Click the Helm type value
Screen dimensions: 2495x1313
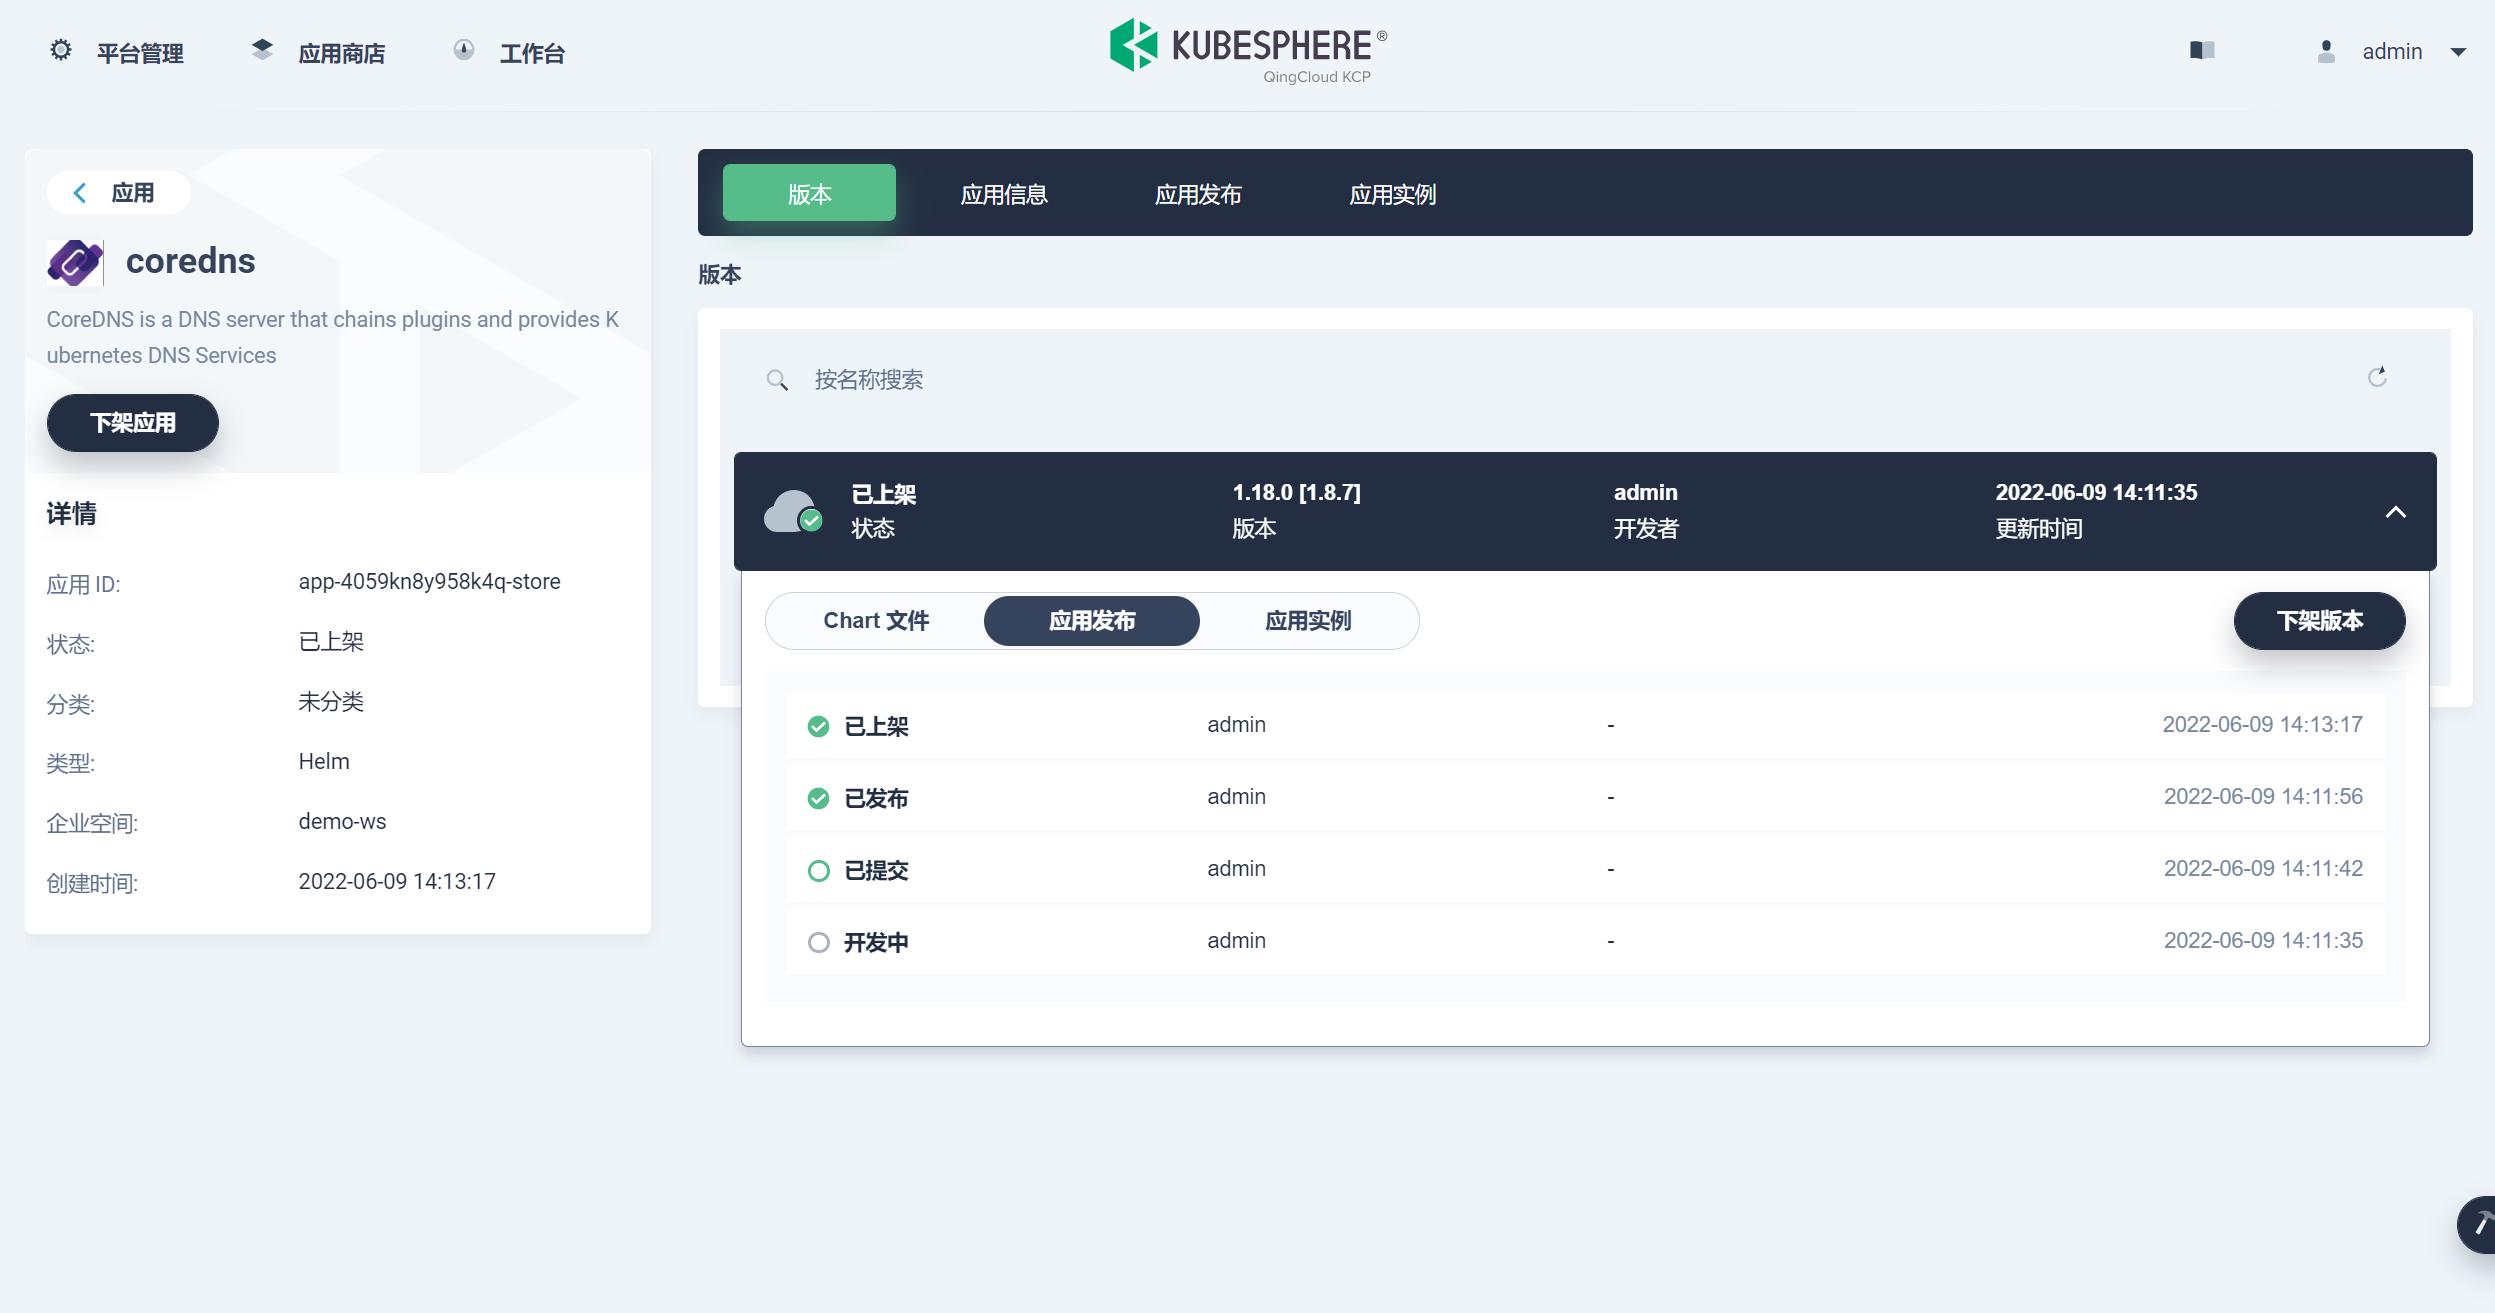coord(324,761)
